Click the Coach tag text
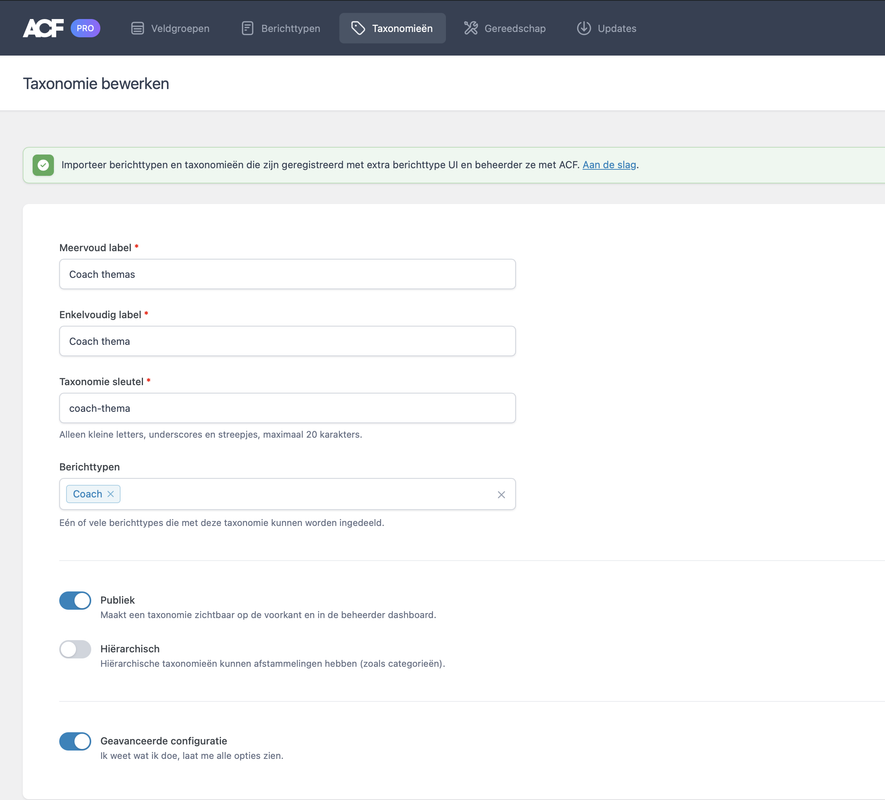 tap(87, 494)
